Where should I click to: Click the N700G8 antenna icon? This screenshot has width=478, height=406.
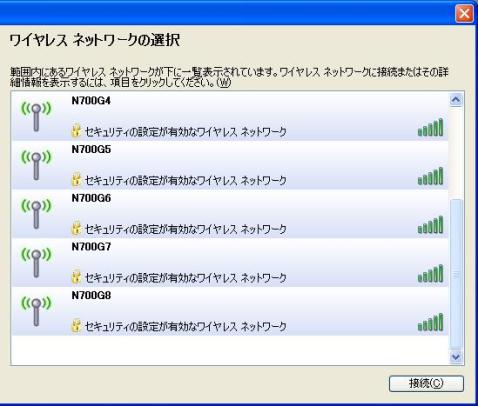[36, 311]
